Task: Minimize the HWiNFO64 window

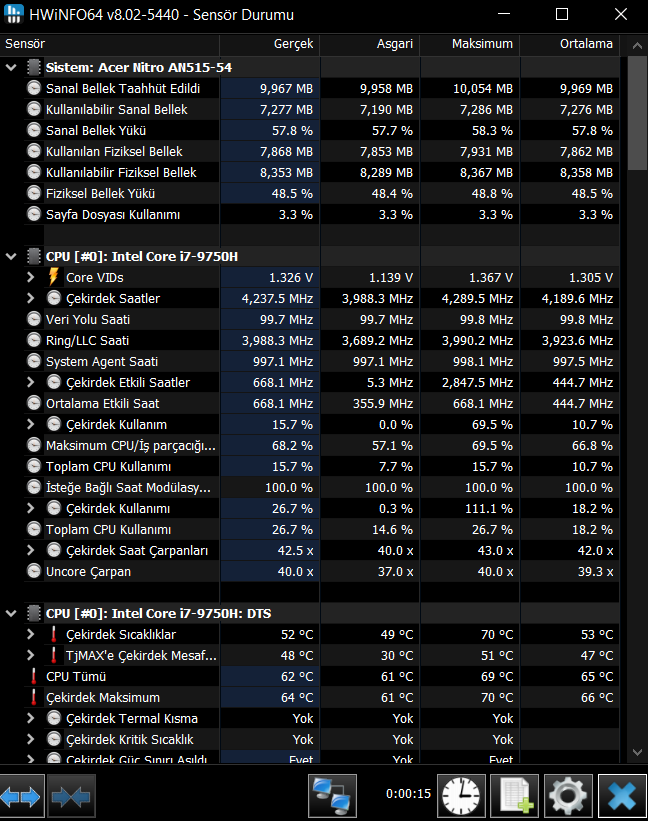Action: (504, 14)
